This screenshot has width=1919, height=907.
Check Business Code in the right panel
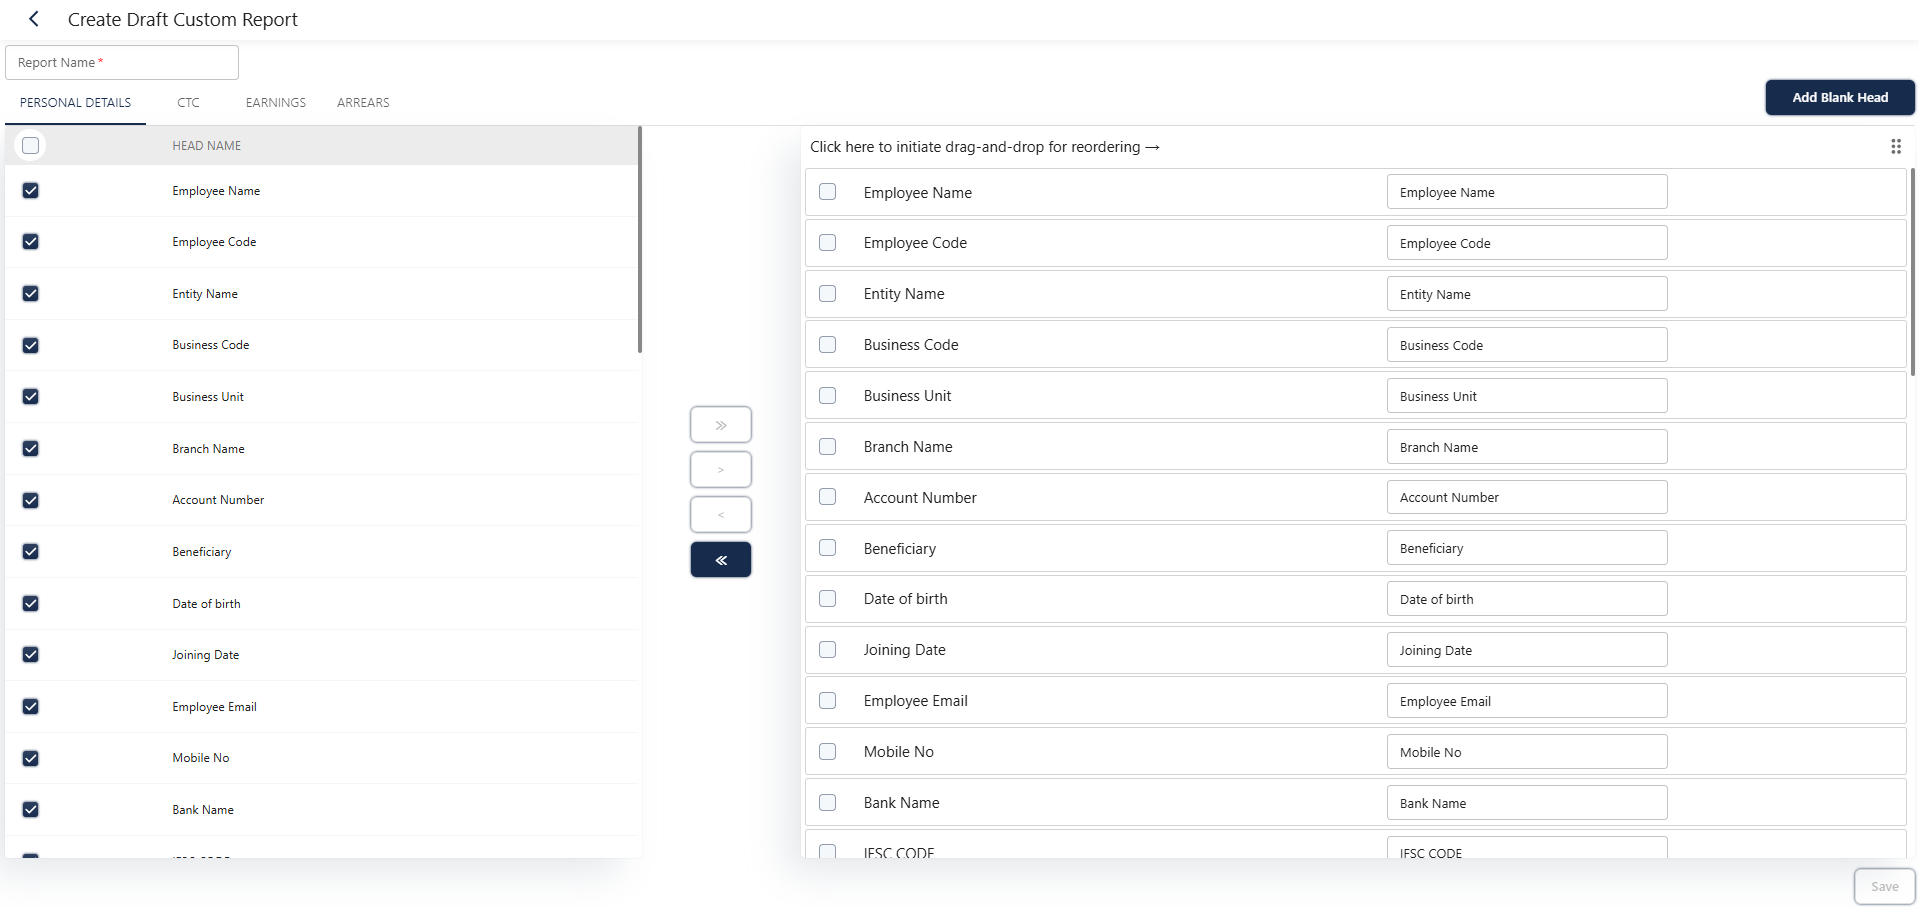point(828,345)
